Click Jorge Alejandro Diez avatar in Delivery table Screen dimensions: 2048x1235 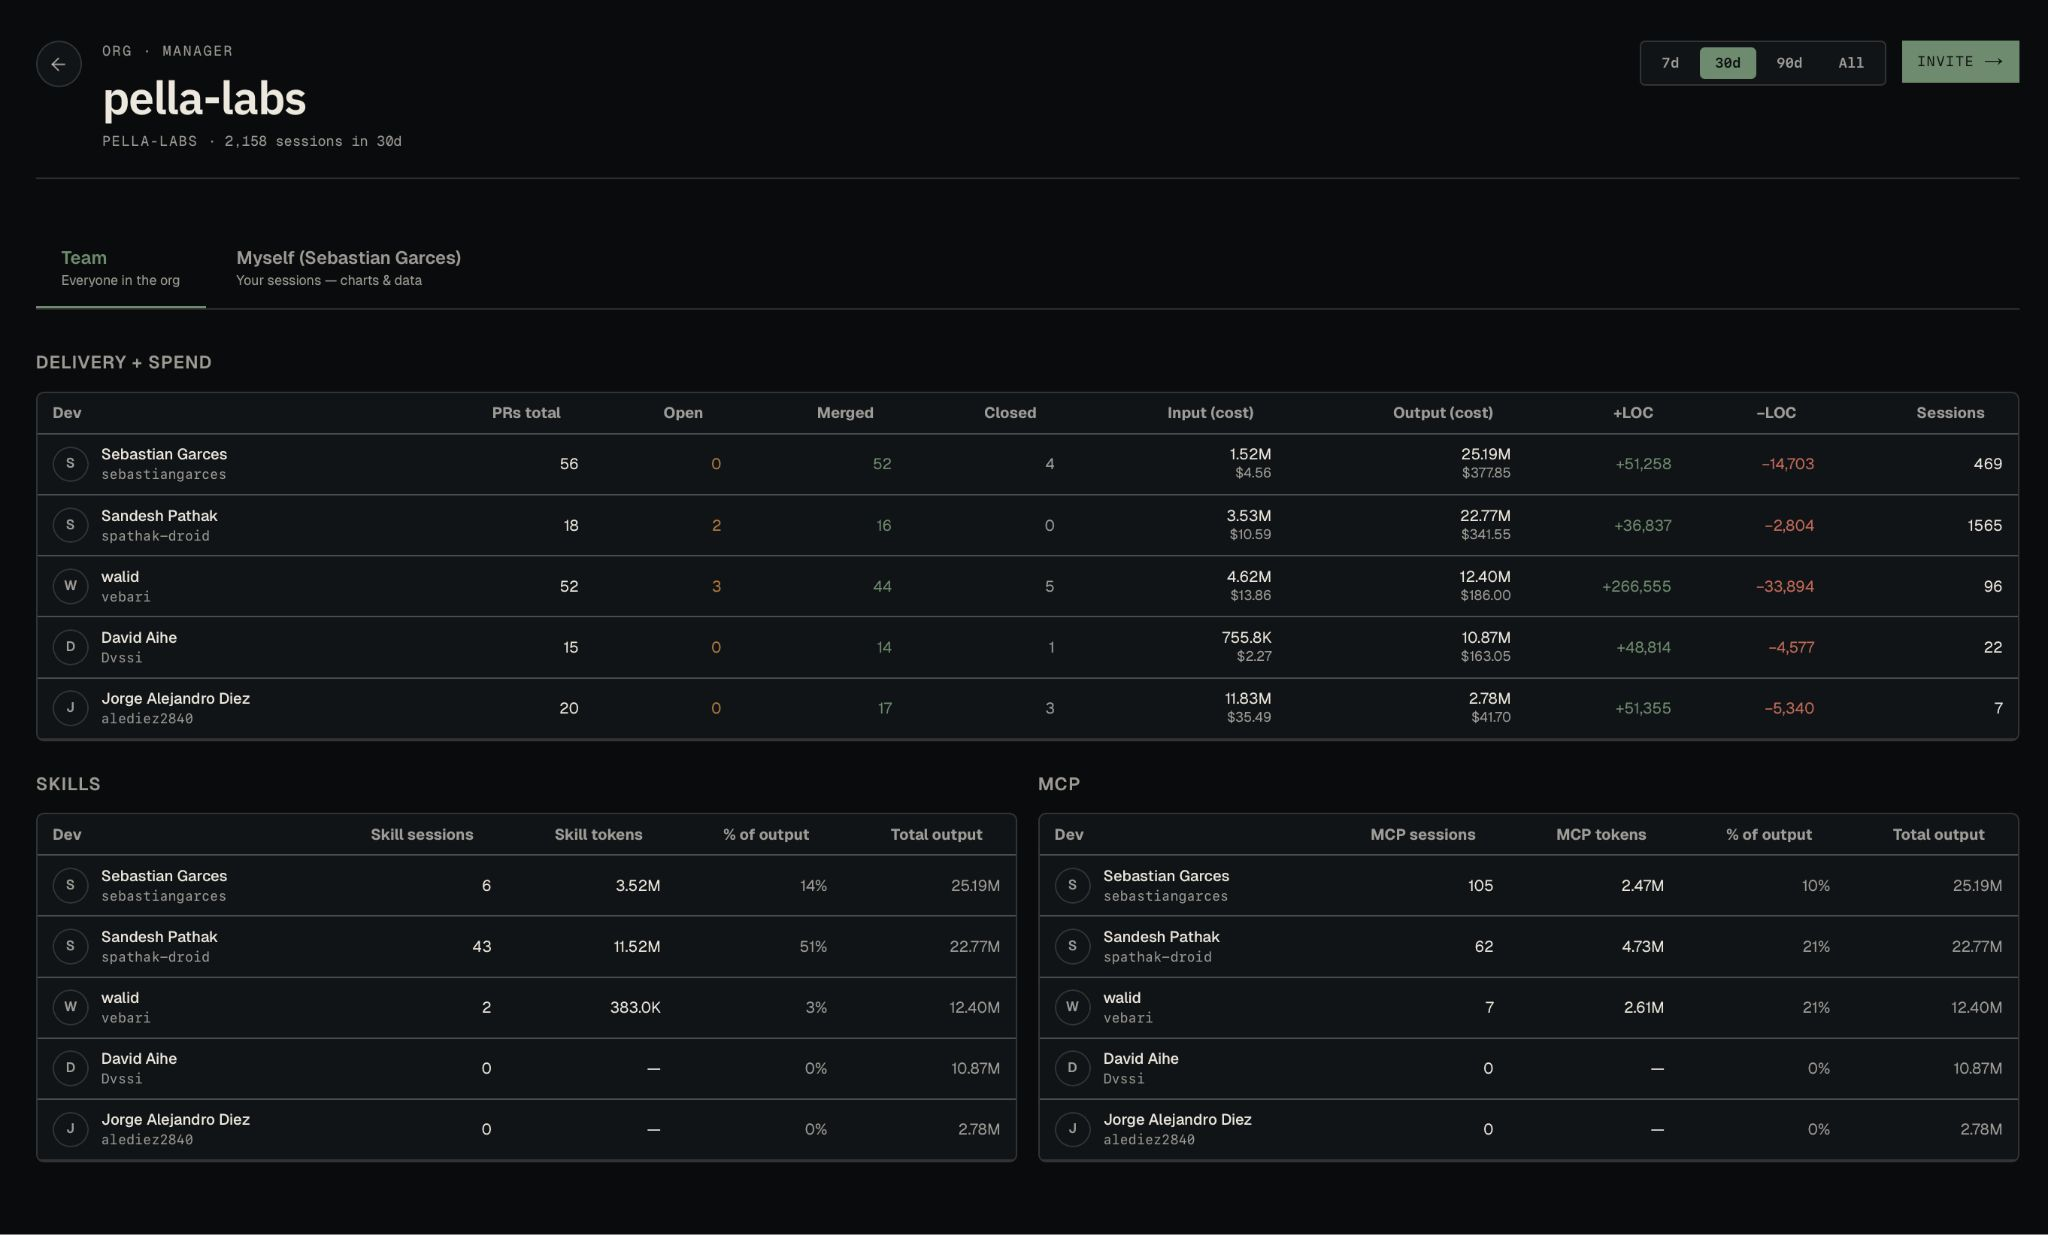pos(70,708)
